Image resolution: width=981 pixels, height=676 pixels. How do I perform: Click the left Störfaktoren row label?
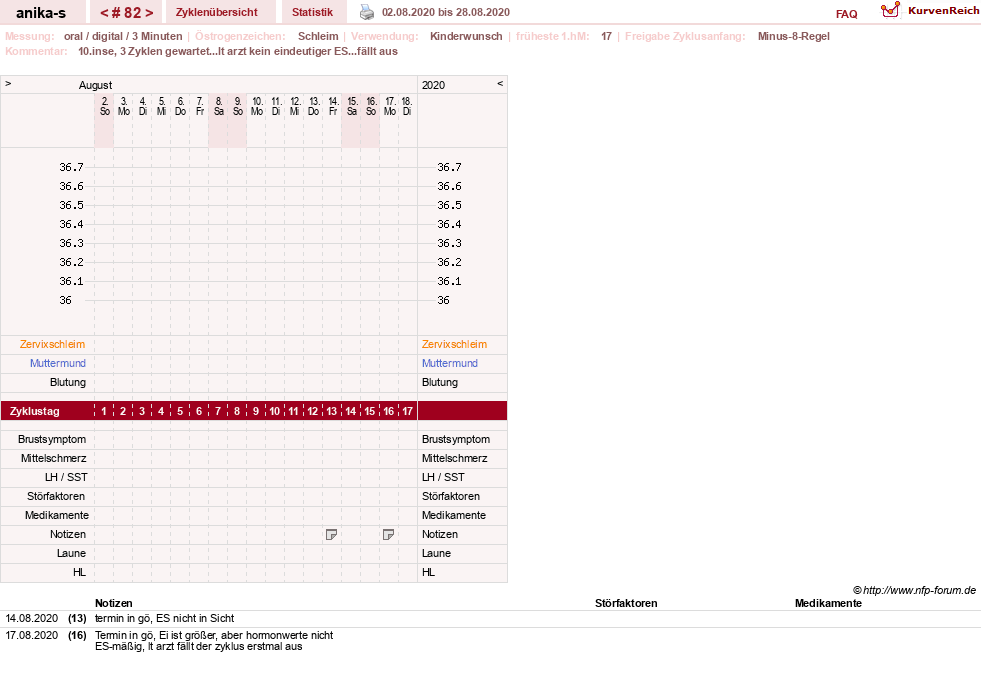coord(56,496)
